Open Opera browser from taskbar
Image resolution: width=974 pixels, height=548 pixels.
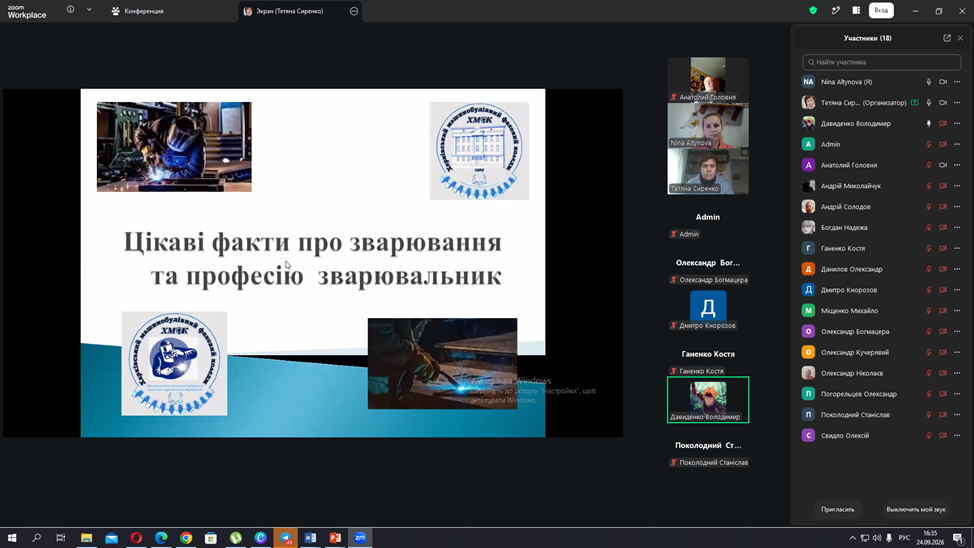[x=136, y=538]
